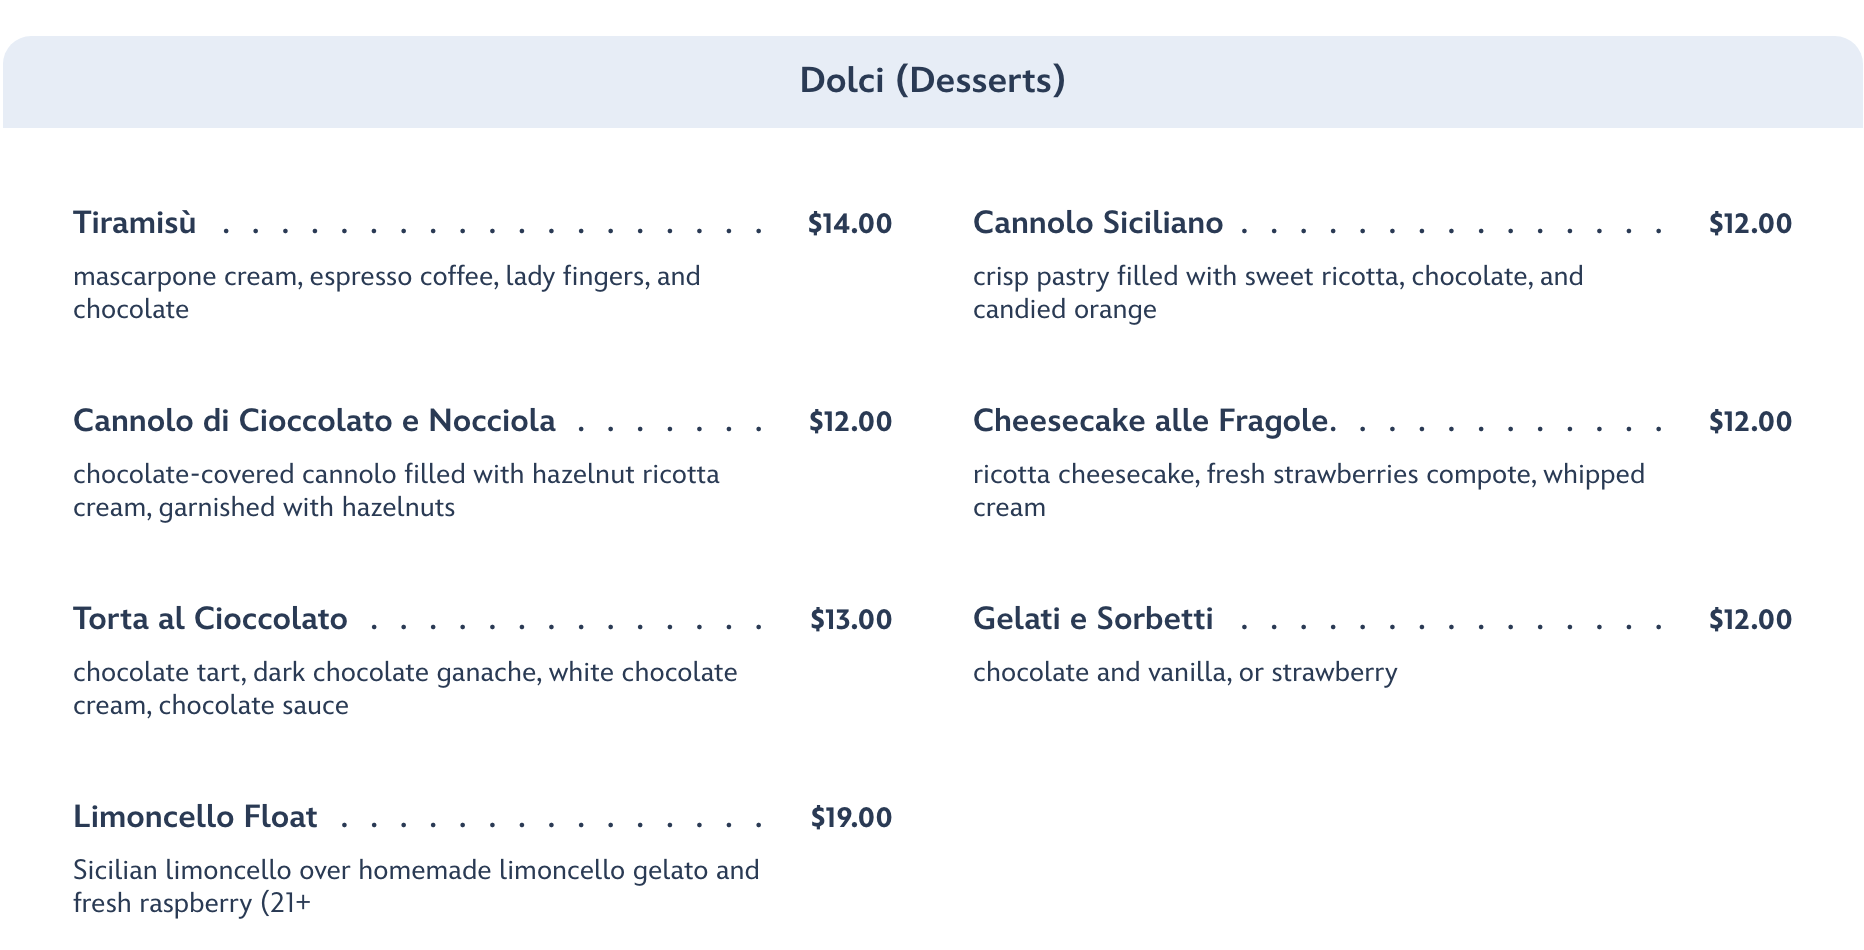The height and width of the screenshot is (950, 1864).
Task: Open the Cheesecake alle Fragole item
Action: (x=1152, y=421)
